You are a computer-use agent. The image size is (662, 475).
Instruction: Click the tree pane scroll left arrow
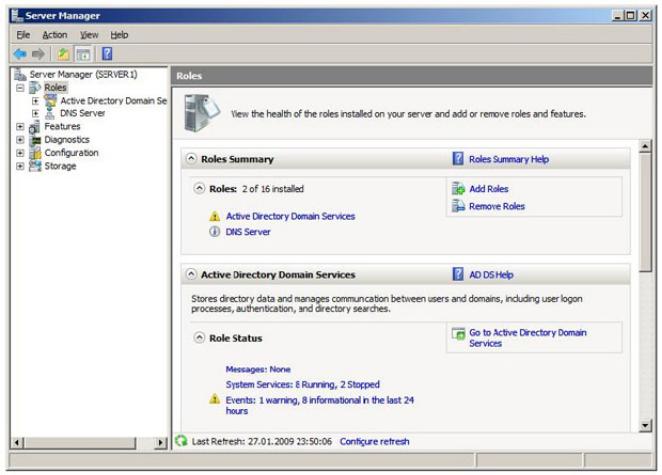(x=17, y=442)
